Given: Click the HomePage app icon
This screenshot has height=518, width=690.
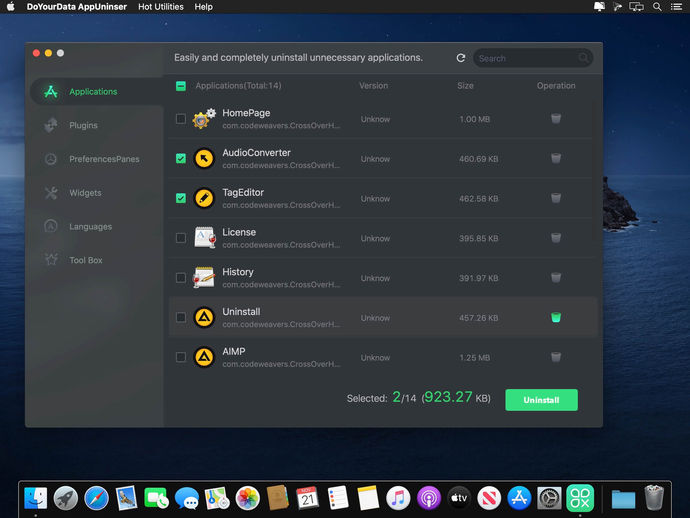Looking at the screenshot, I should pos(204,118).
